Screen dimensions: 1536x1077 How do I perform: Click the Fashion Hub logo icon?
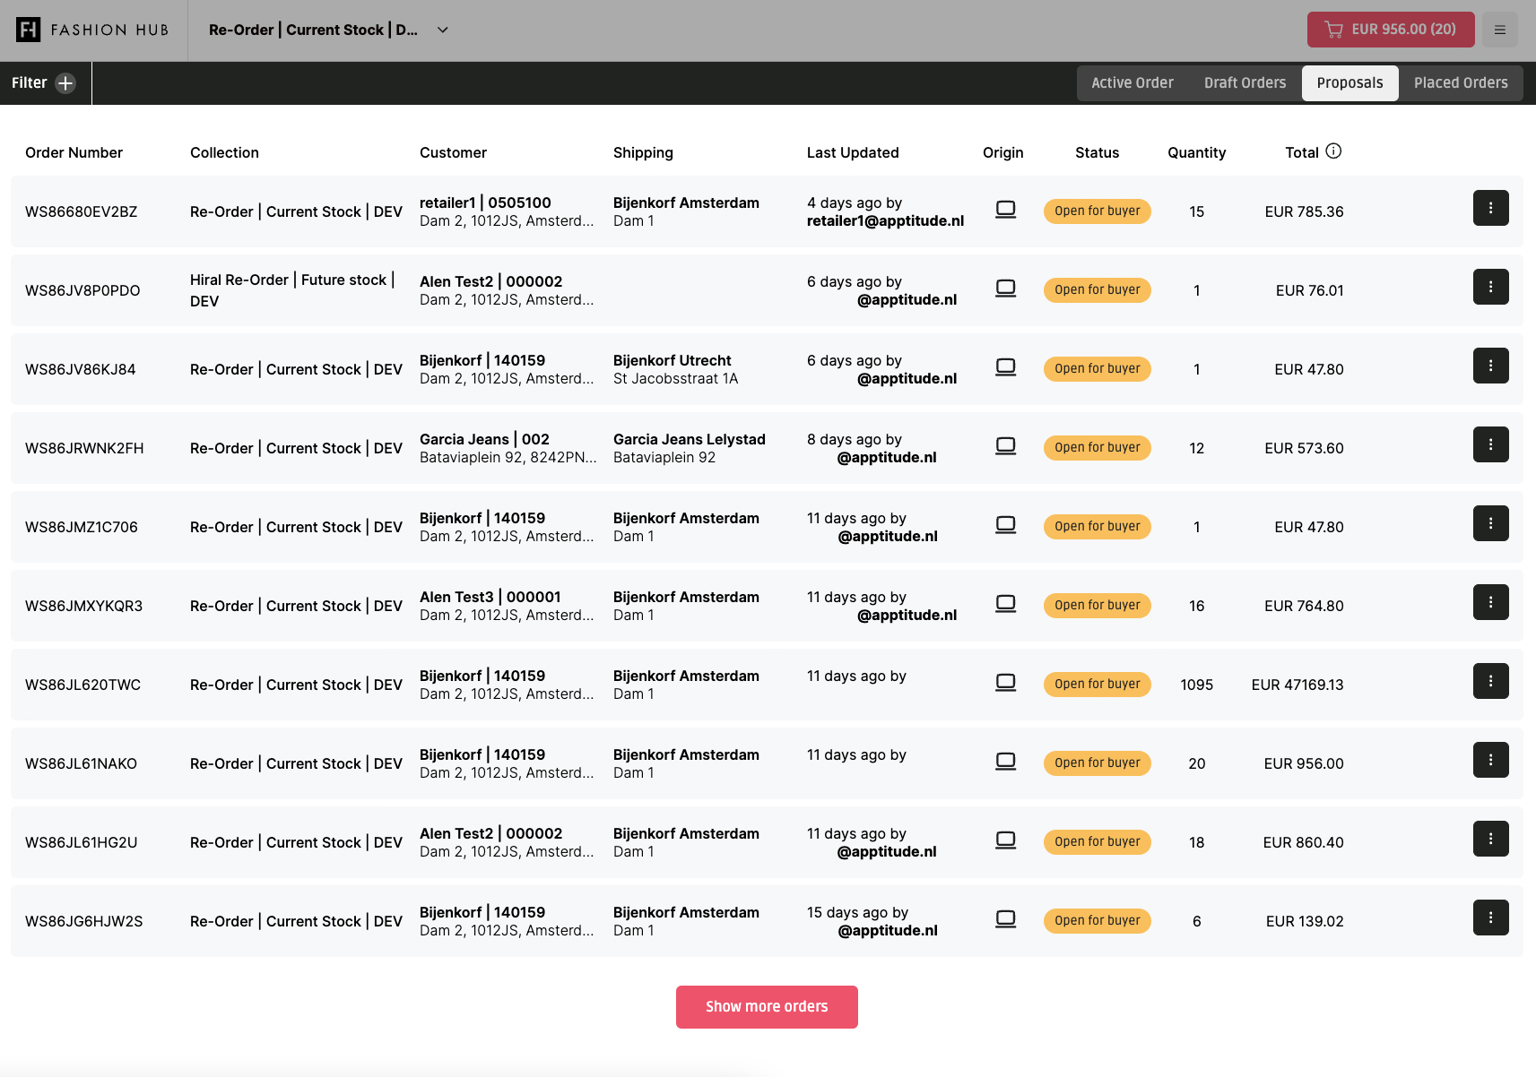click(28, 30)
